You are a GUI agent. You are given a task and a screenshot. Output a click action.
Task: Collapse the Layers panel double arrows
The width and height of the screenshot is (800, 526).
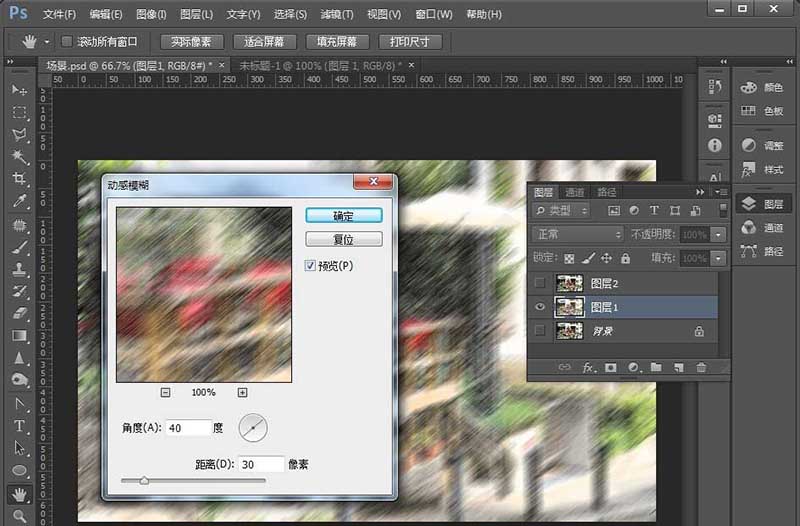700,192
